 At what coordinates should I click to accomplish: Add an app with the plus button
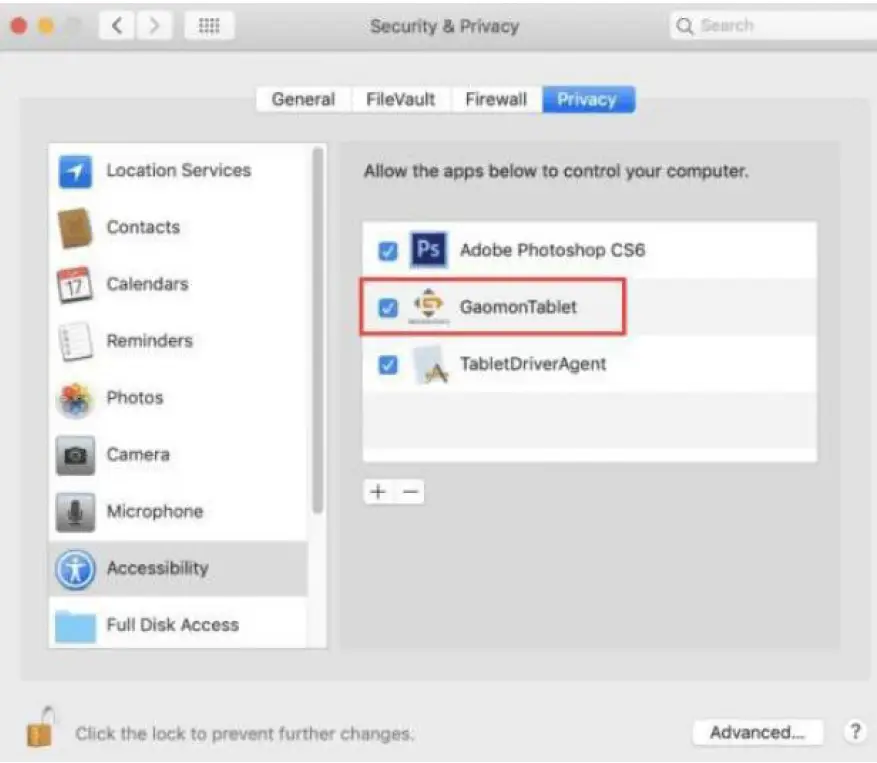click(379, 492)
